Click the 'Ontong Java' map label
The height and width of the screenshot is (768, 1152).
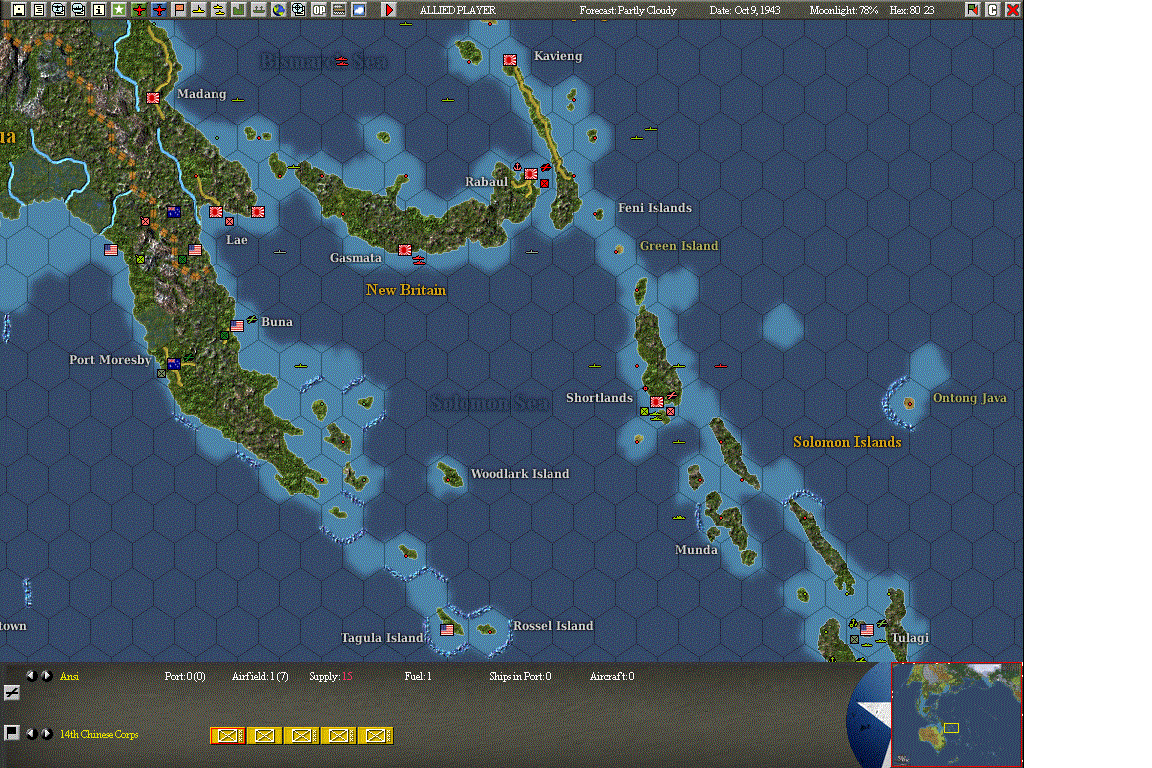tap(970, 398)
